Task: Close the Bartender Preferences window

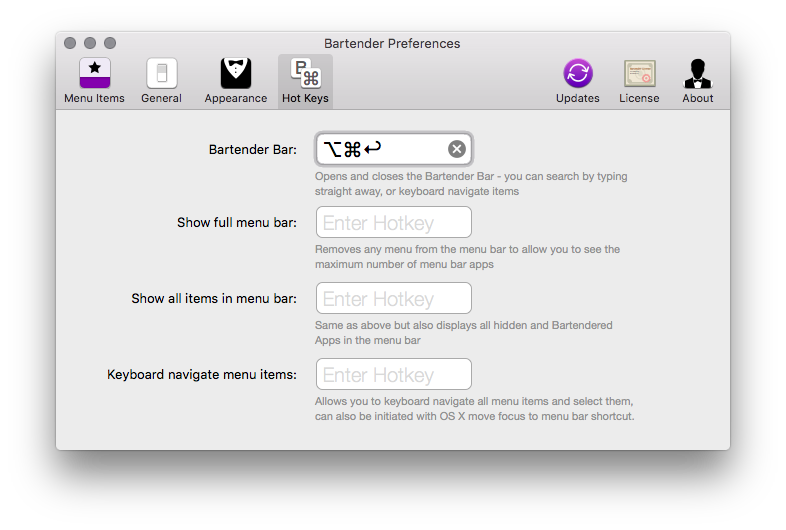Action: pos(70,43)
